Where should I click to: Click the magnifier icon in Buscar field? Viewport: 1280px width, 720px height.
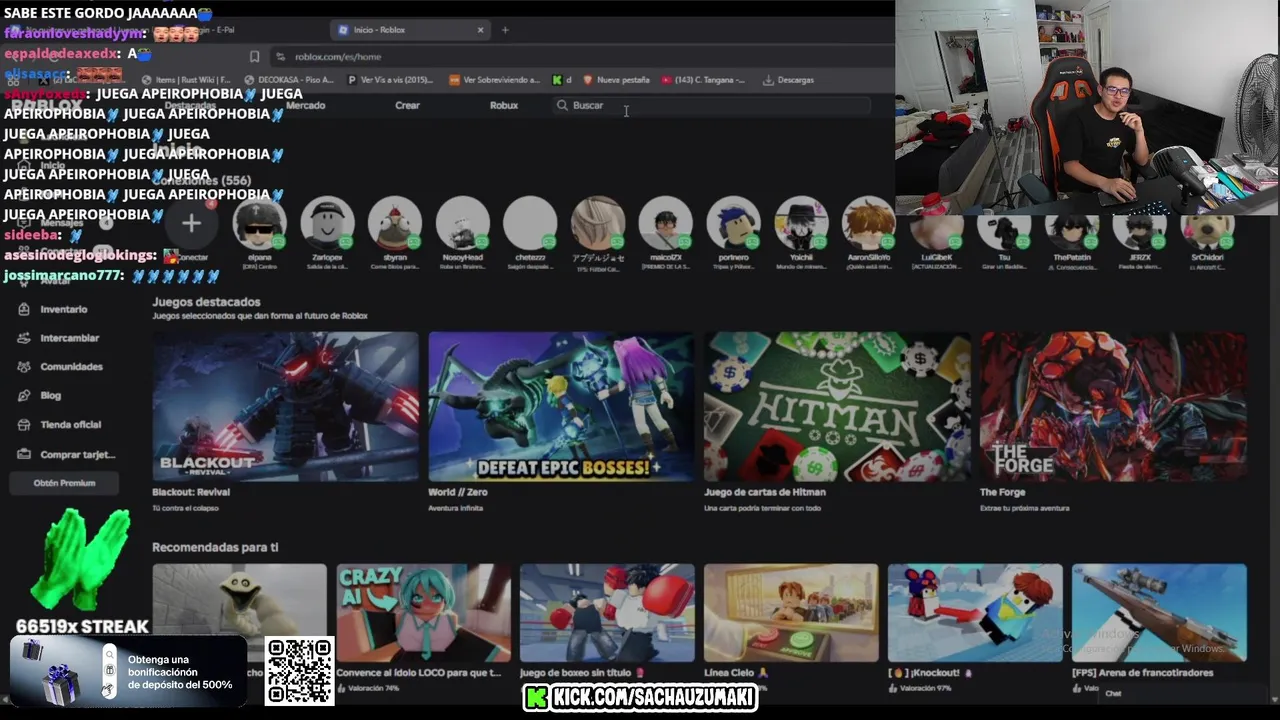[562, 105]
